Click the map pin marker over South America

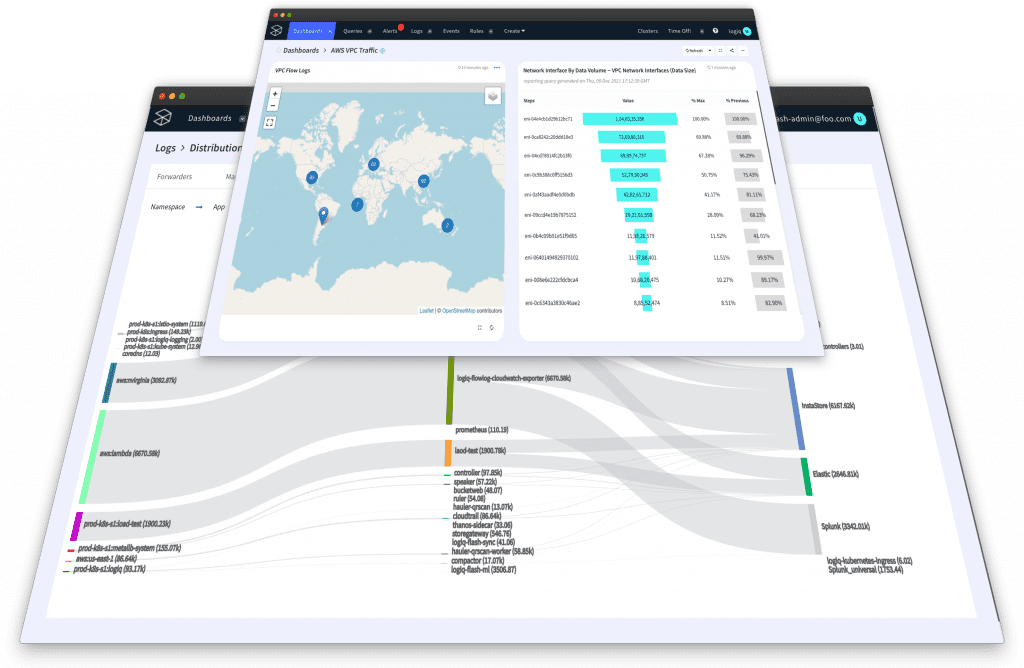click(x=323, y=214)
